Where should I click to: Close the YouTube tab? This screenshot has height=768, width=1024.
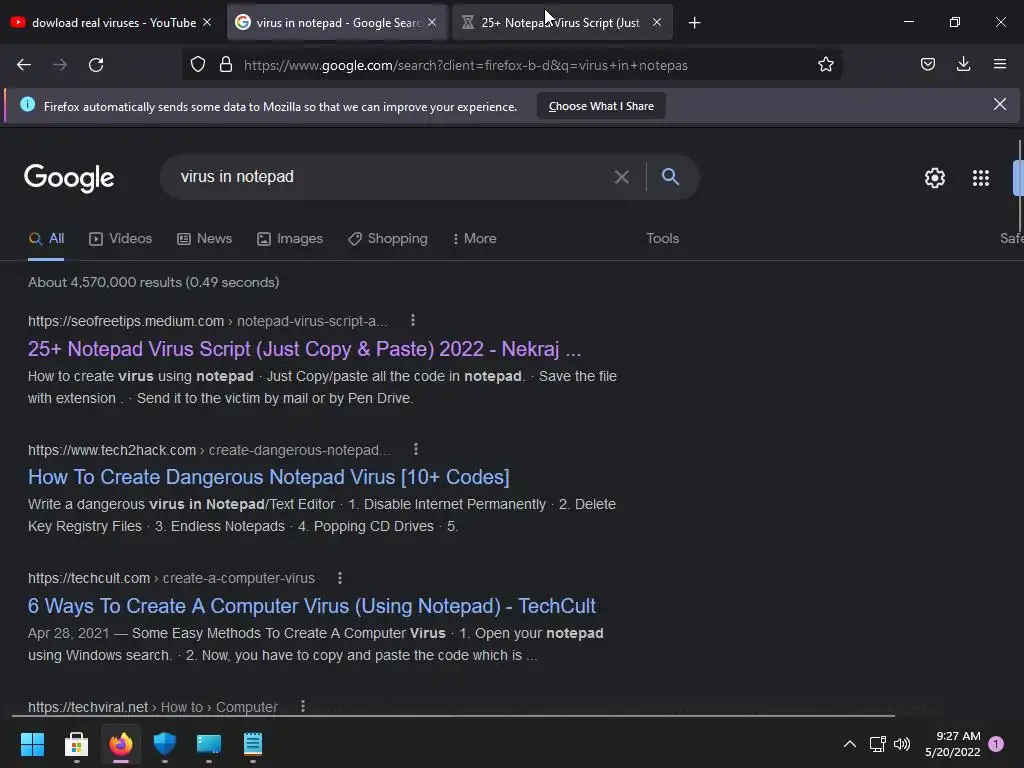[207, 22]
